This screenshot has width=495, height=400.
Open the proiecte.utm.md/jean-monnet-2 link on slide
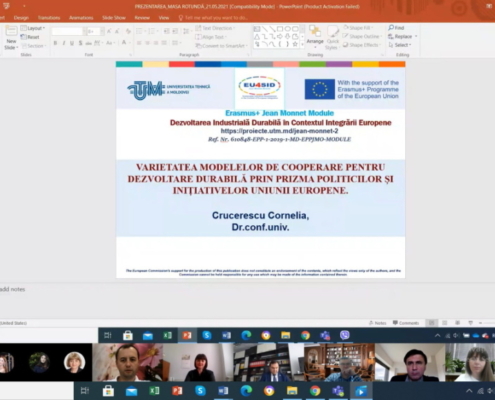[279, 131]
